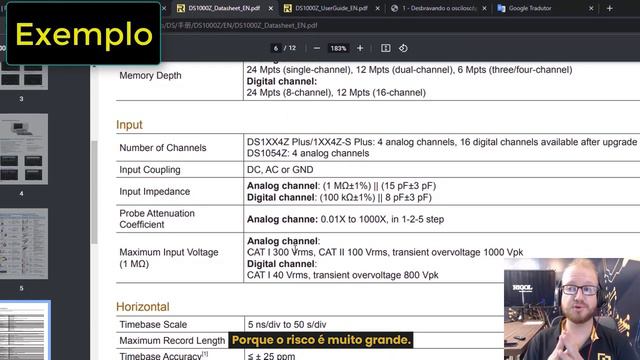Rotate the PDF counterclockwise

(x=403, y=48)
